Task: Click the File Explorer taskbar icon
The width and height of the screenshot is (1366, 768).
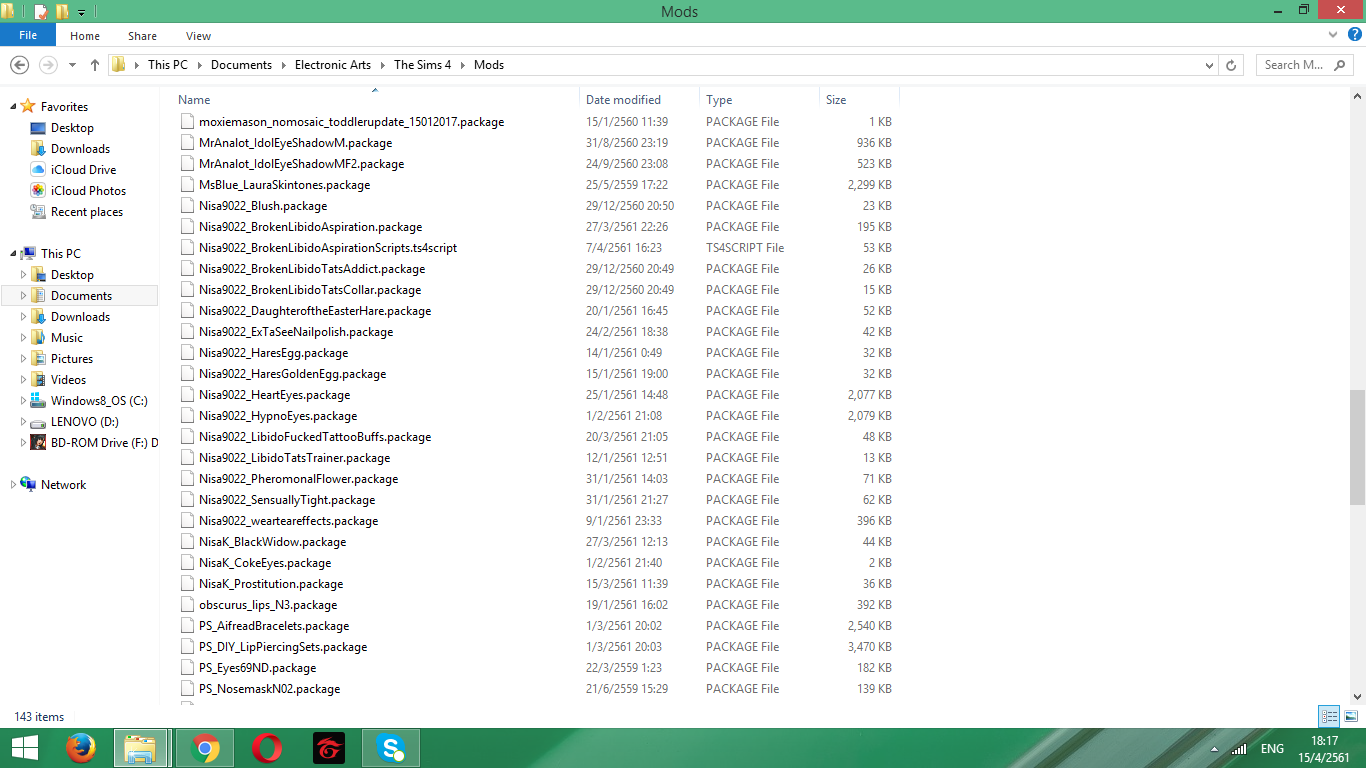Action: point(141,747)
